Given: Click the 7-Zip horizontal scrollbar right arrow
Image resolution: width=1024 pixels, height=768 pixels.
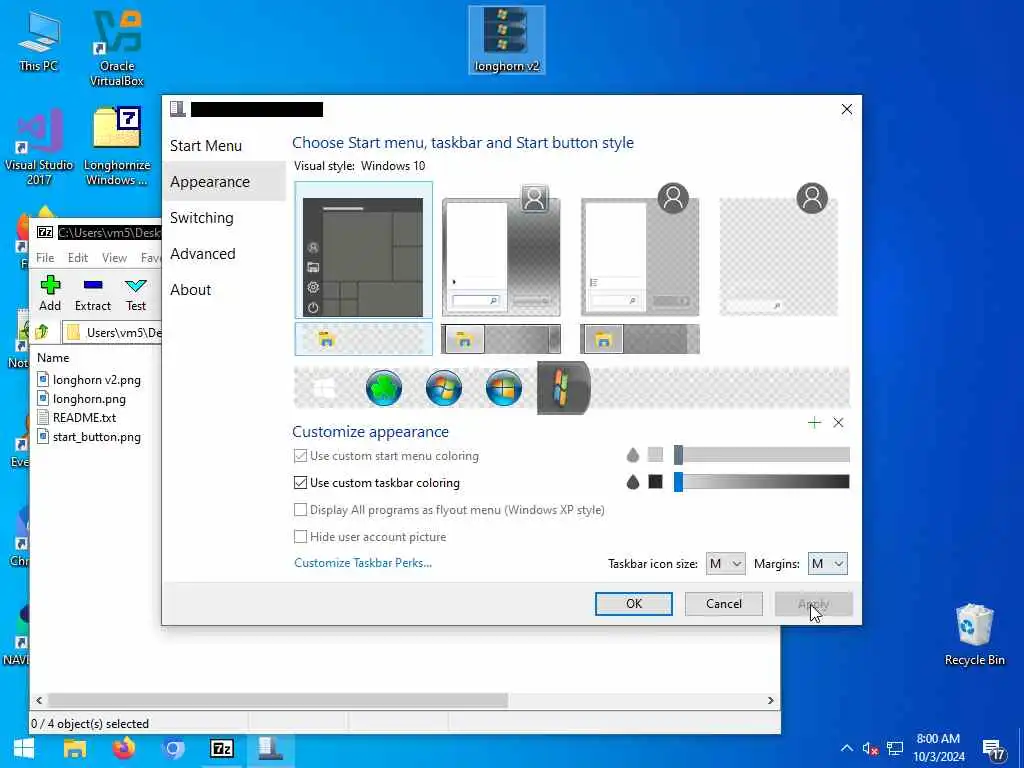Looking at the screenshot, I should coord(771,700).
